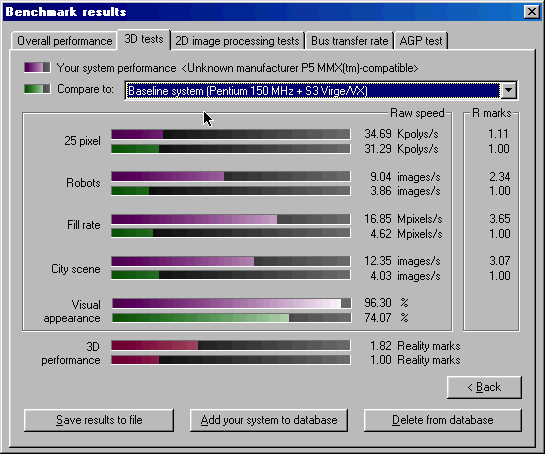Switch to the Overall performance tab
The width and height of the screenshot is (545, 454).
[64, 41]
